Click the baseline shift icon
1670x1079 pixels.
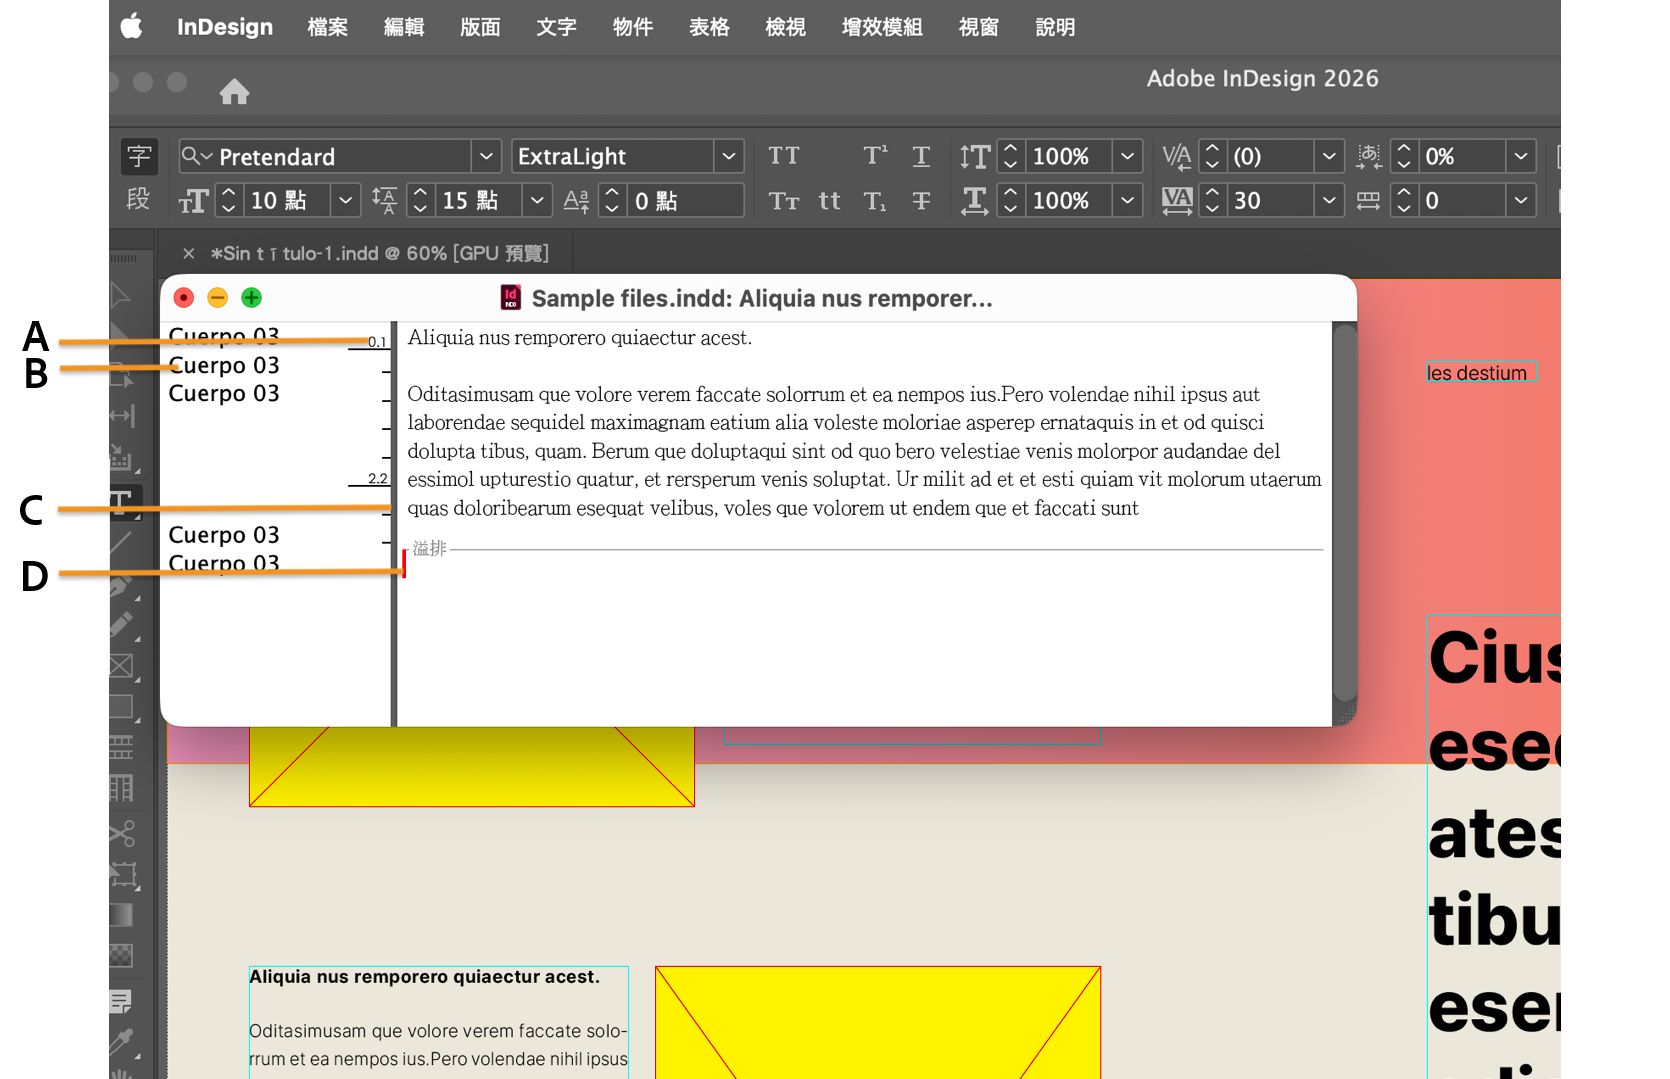pos(576,201)
